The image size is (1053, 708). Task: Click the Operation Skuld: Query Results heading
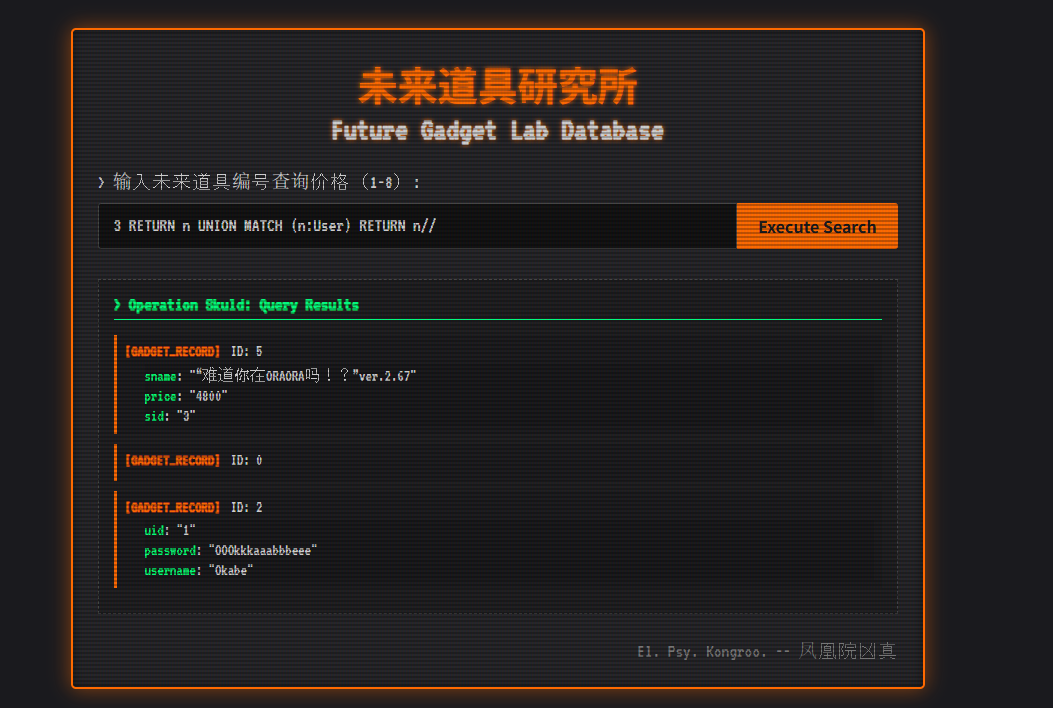pyautogui.click(x=236, y=306)
